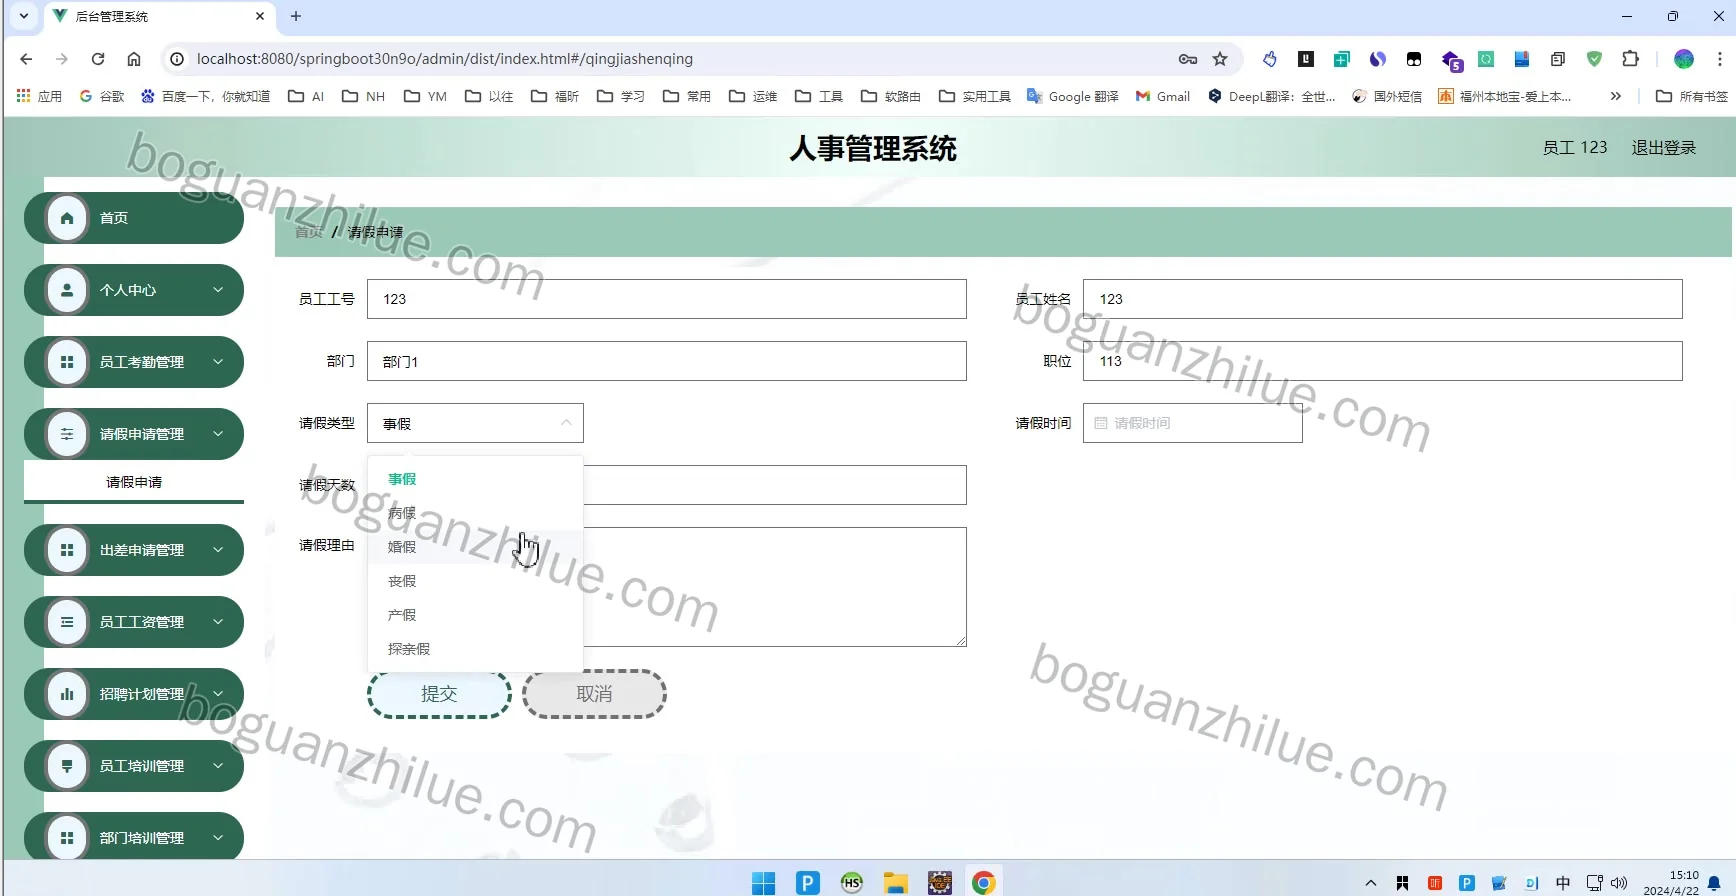Open Chrome from the taskbar

983,883
